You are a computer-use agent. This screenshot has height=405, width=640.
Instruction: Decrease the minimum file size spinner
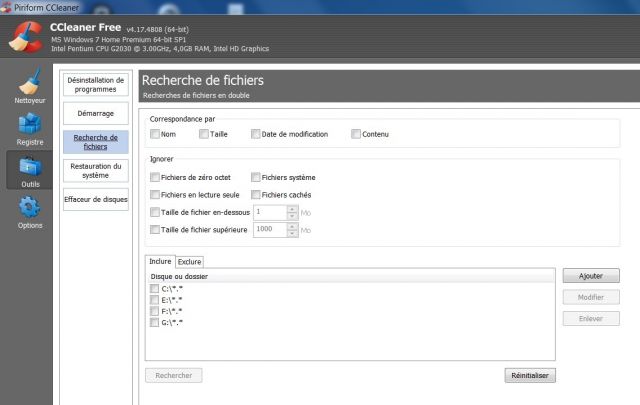292,216
